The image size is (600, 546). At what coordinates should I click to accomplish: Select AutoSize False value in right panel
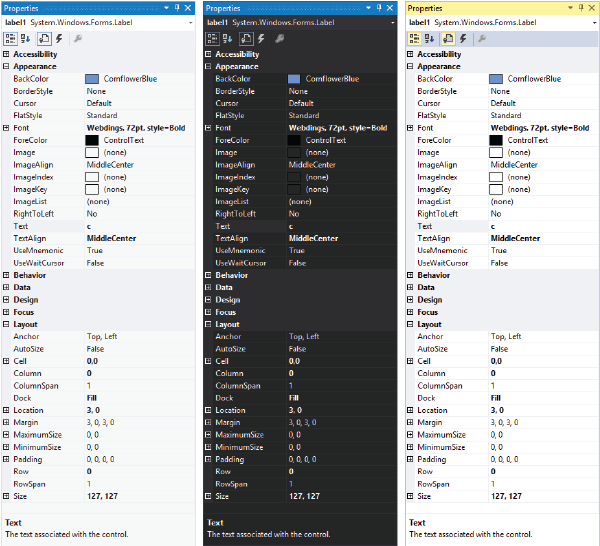[499, 349]
